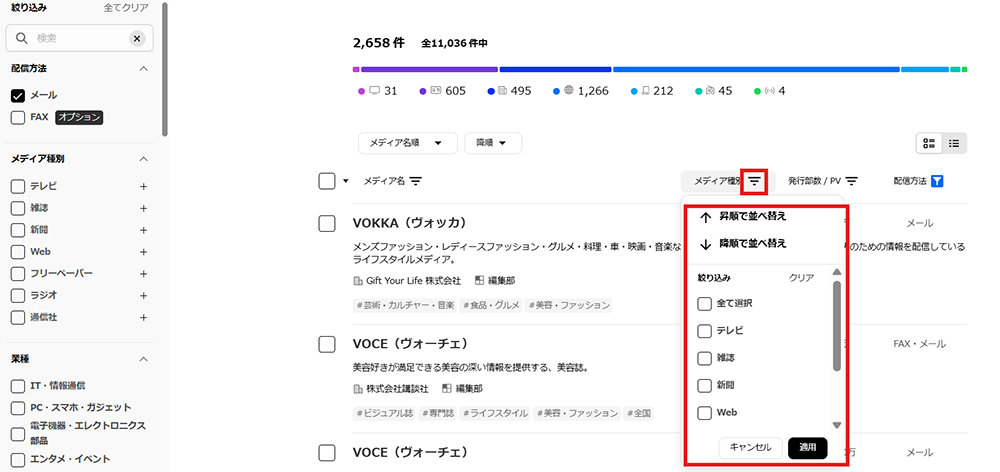Click the media type column filter icon
This screenshot has width=1000, height=472.
(756, 181)
